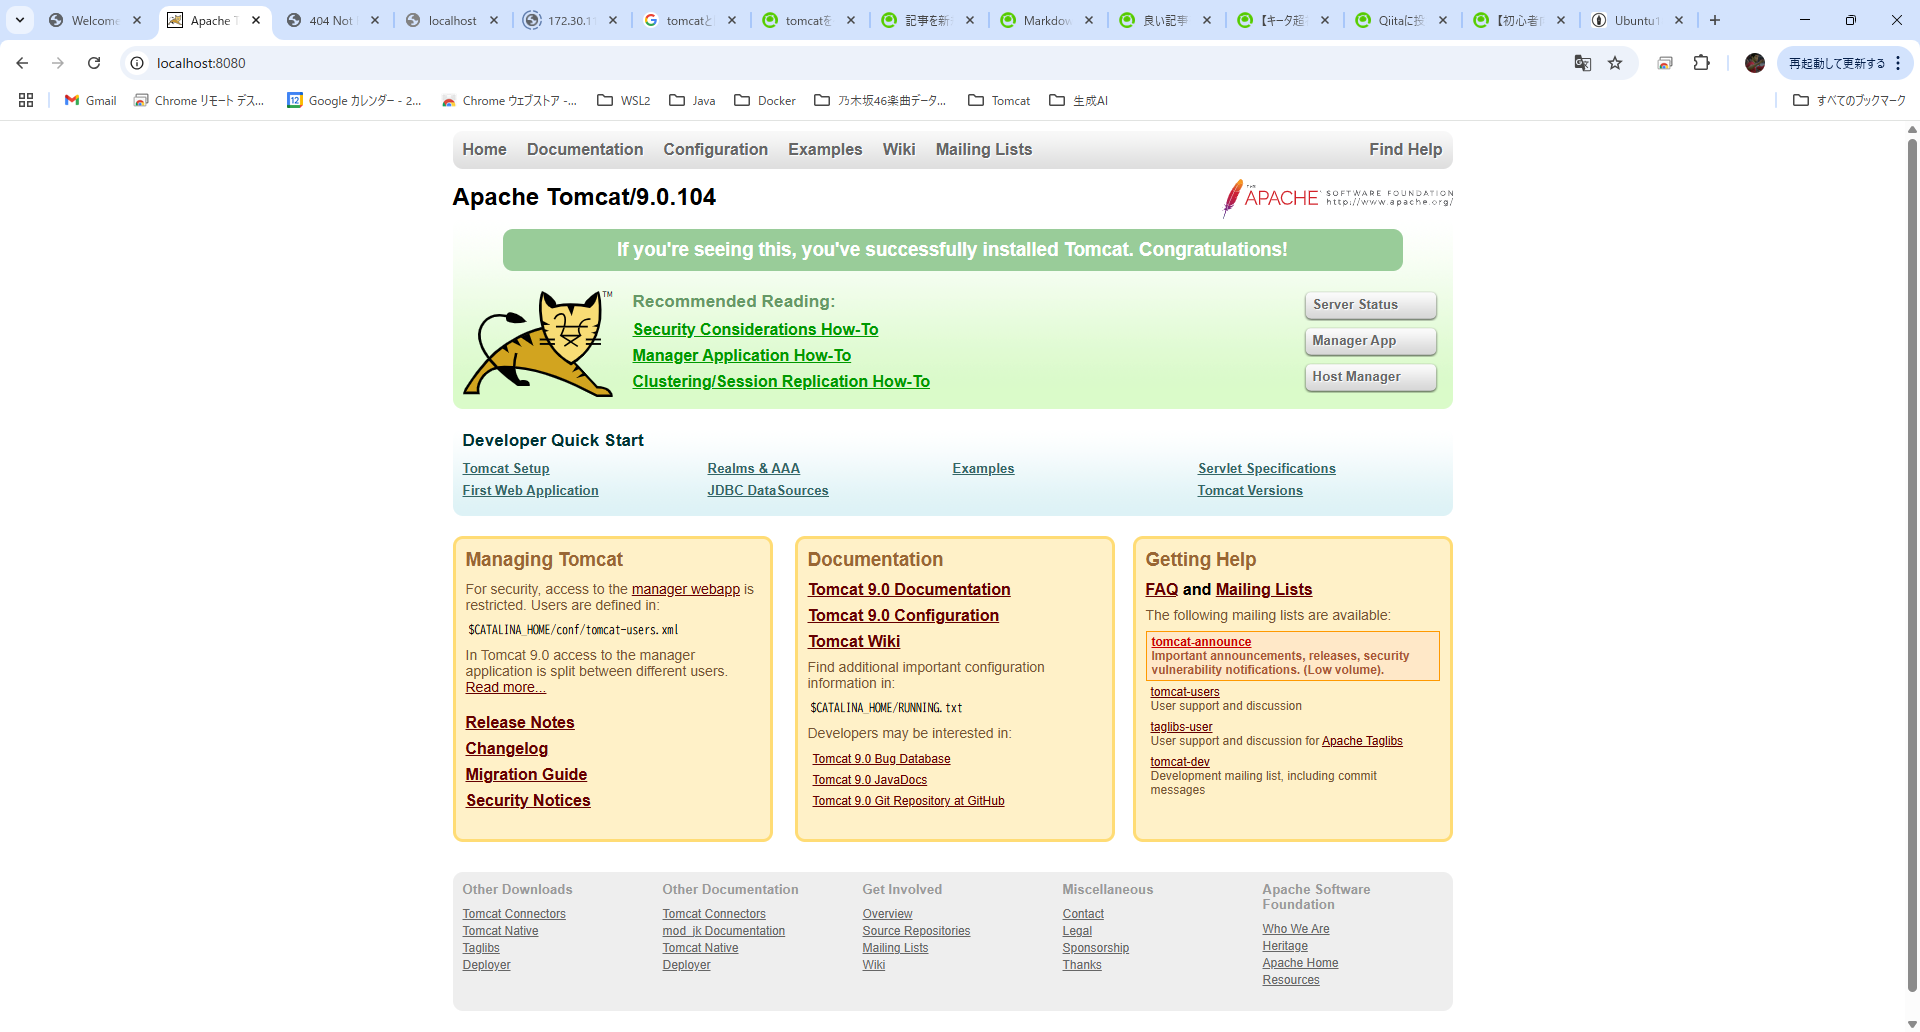Open the Chrome extensions puzzle icon
The image size is (1920, 1032).
point(1701,63)
